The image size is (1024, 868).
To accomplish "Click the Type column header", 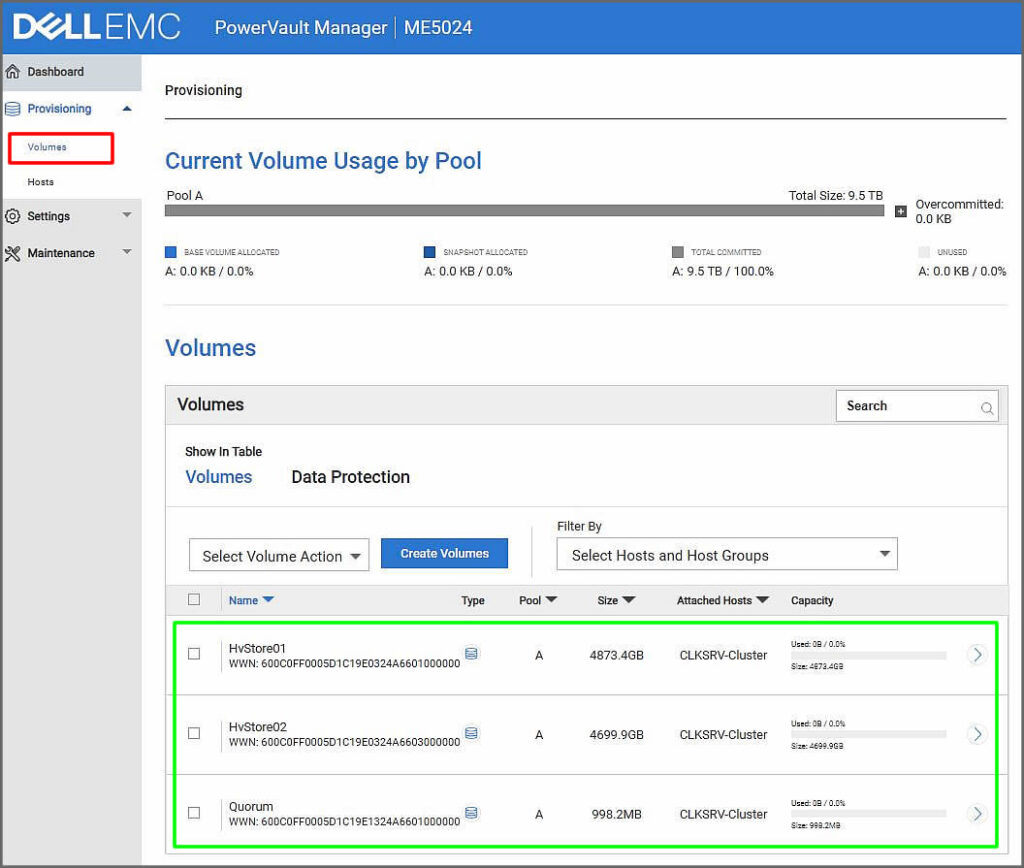I will pyautogui.click(x=473, y=600).
